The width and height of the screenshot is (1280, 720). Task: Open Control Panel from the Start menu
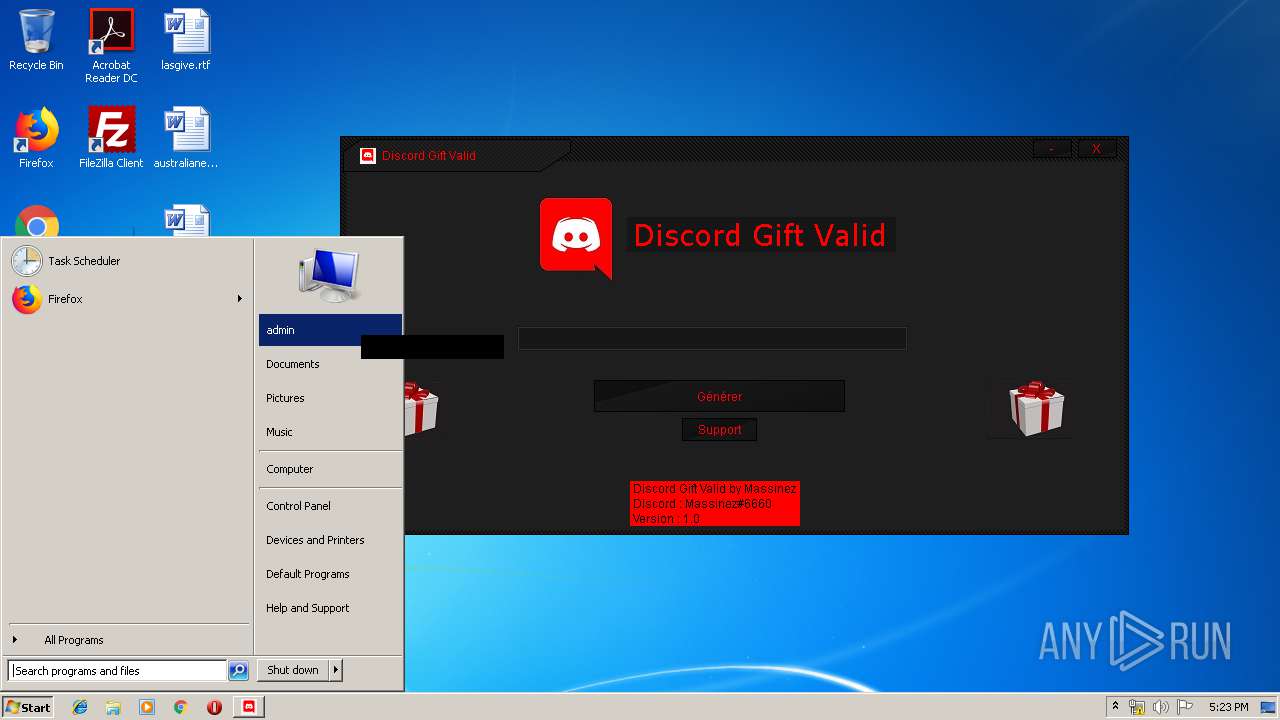(x=330, y=506)
